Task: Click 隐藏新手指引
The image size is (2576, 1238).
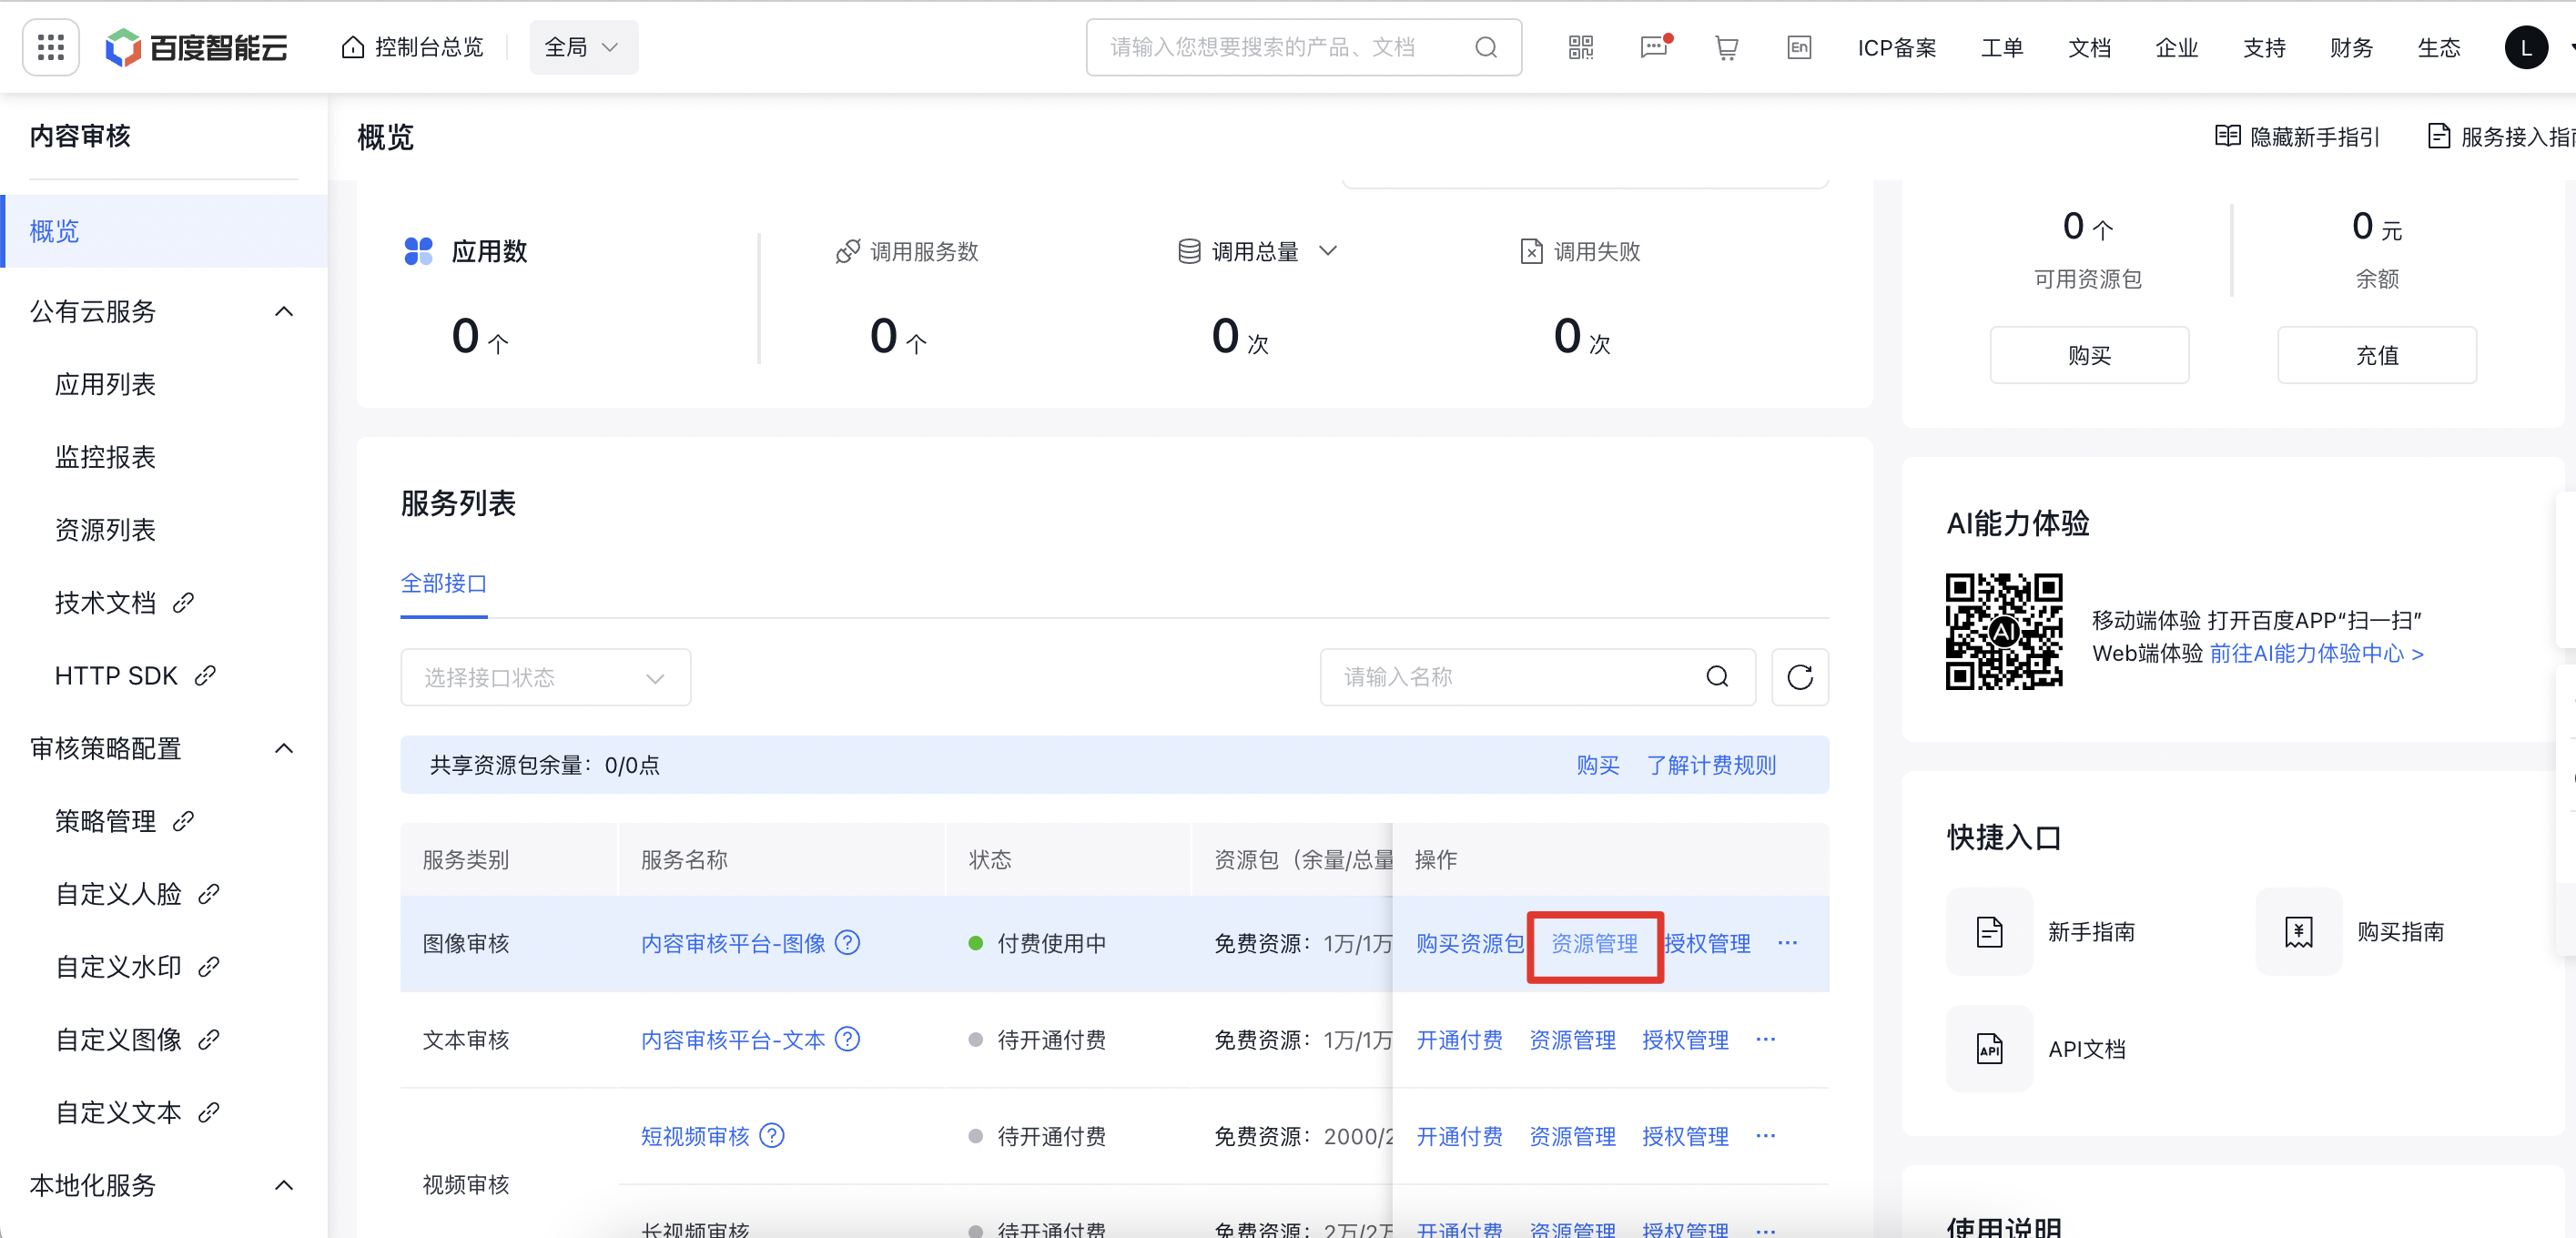Action: coord(2297,136)
